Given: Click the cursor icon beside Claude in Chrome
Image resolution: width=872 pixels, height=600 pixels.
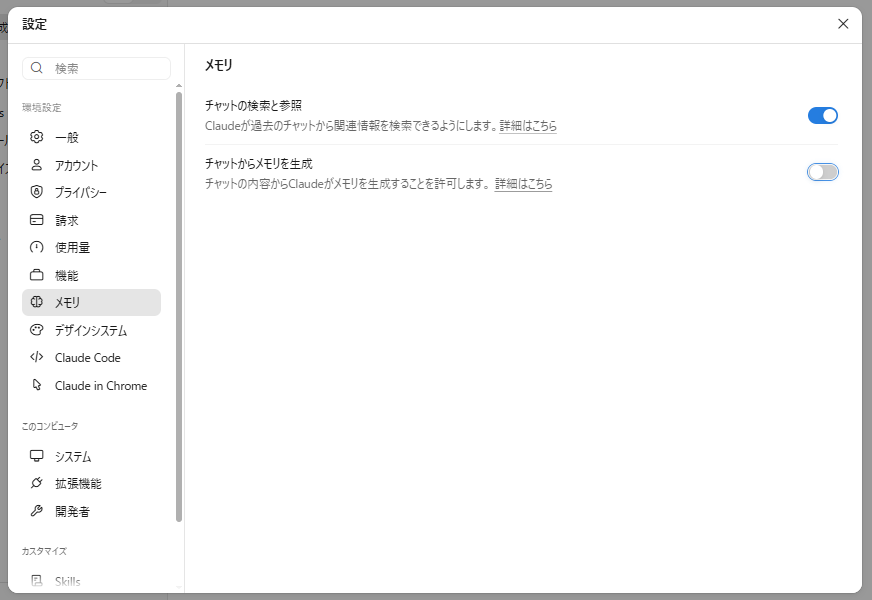Looking at the screenshot, I should [37, 385].
